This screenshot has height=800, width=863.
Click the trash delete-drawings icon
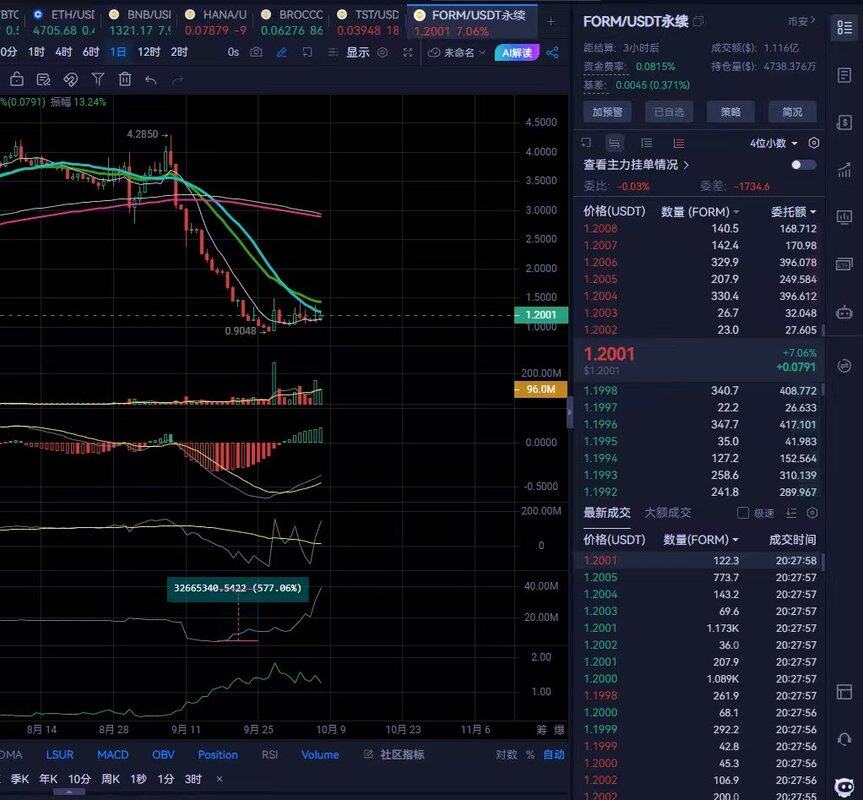pyautogui.click(x=125, y=79)
